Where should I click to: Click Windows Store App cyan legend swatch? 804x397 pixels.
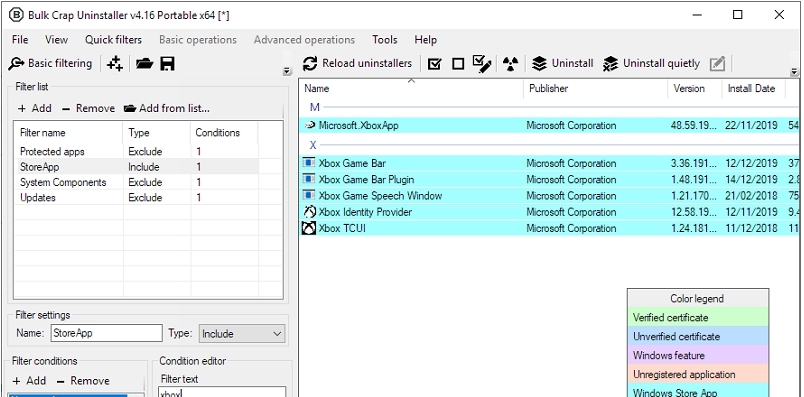click(x=698, y=391)
